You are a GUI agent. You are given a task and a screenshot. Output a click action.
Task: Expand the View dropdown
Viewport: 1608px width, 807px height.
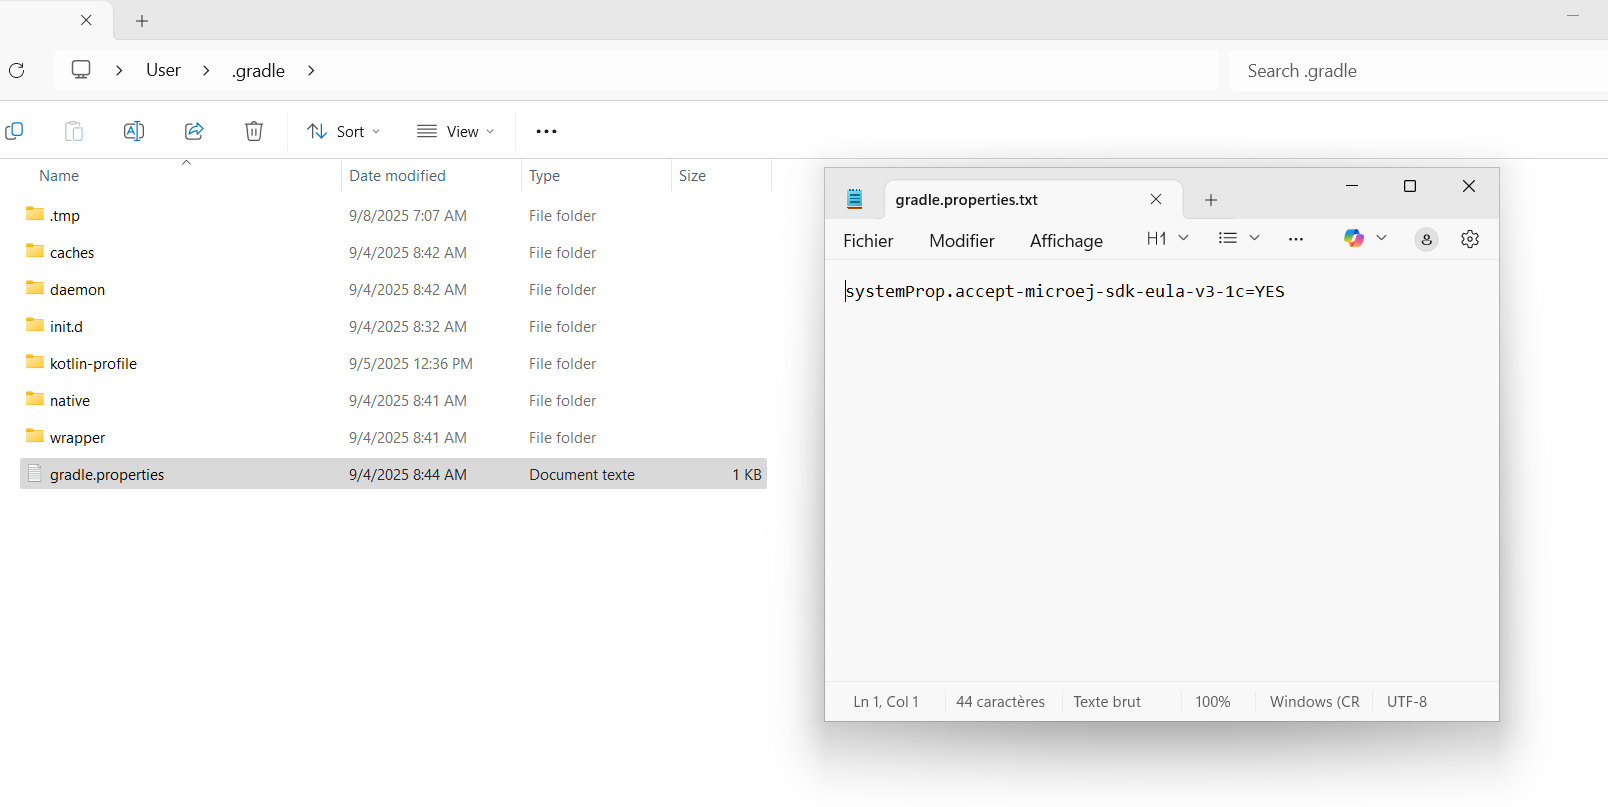coord(456,131)
